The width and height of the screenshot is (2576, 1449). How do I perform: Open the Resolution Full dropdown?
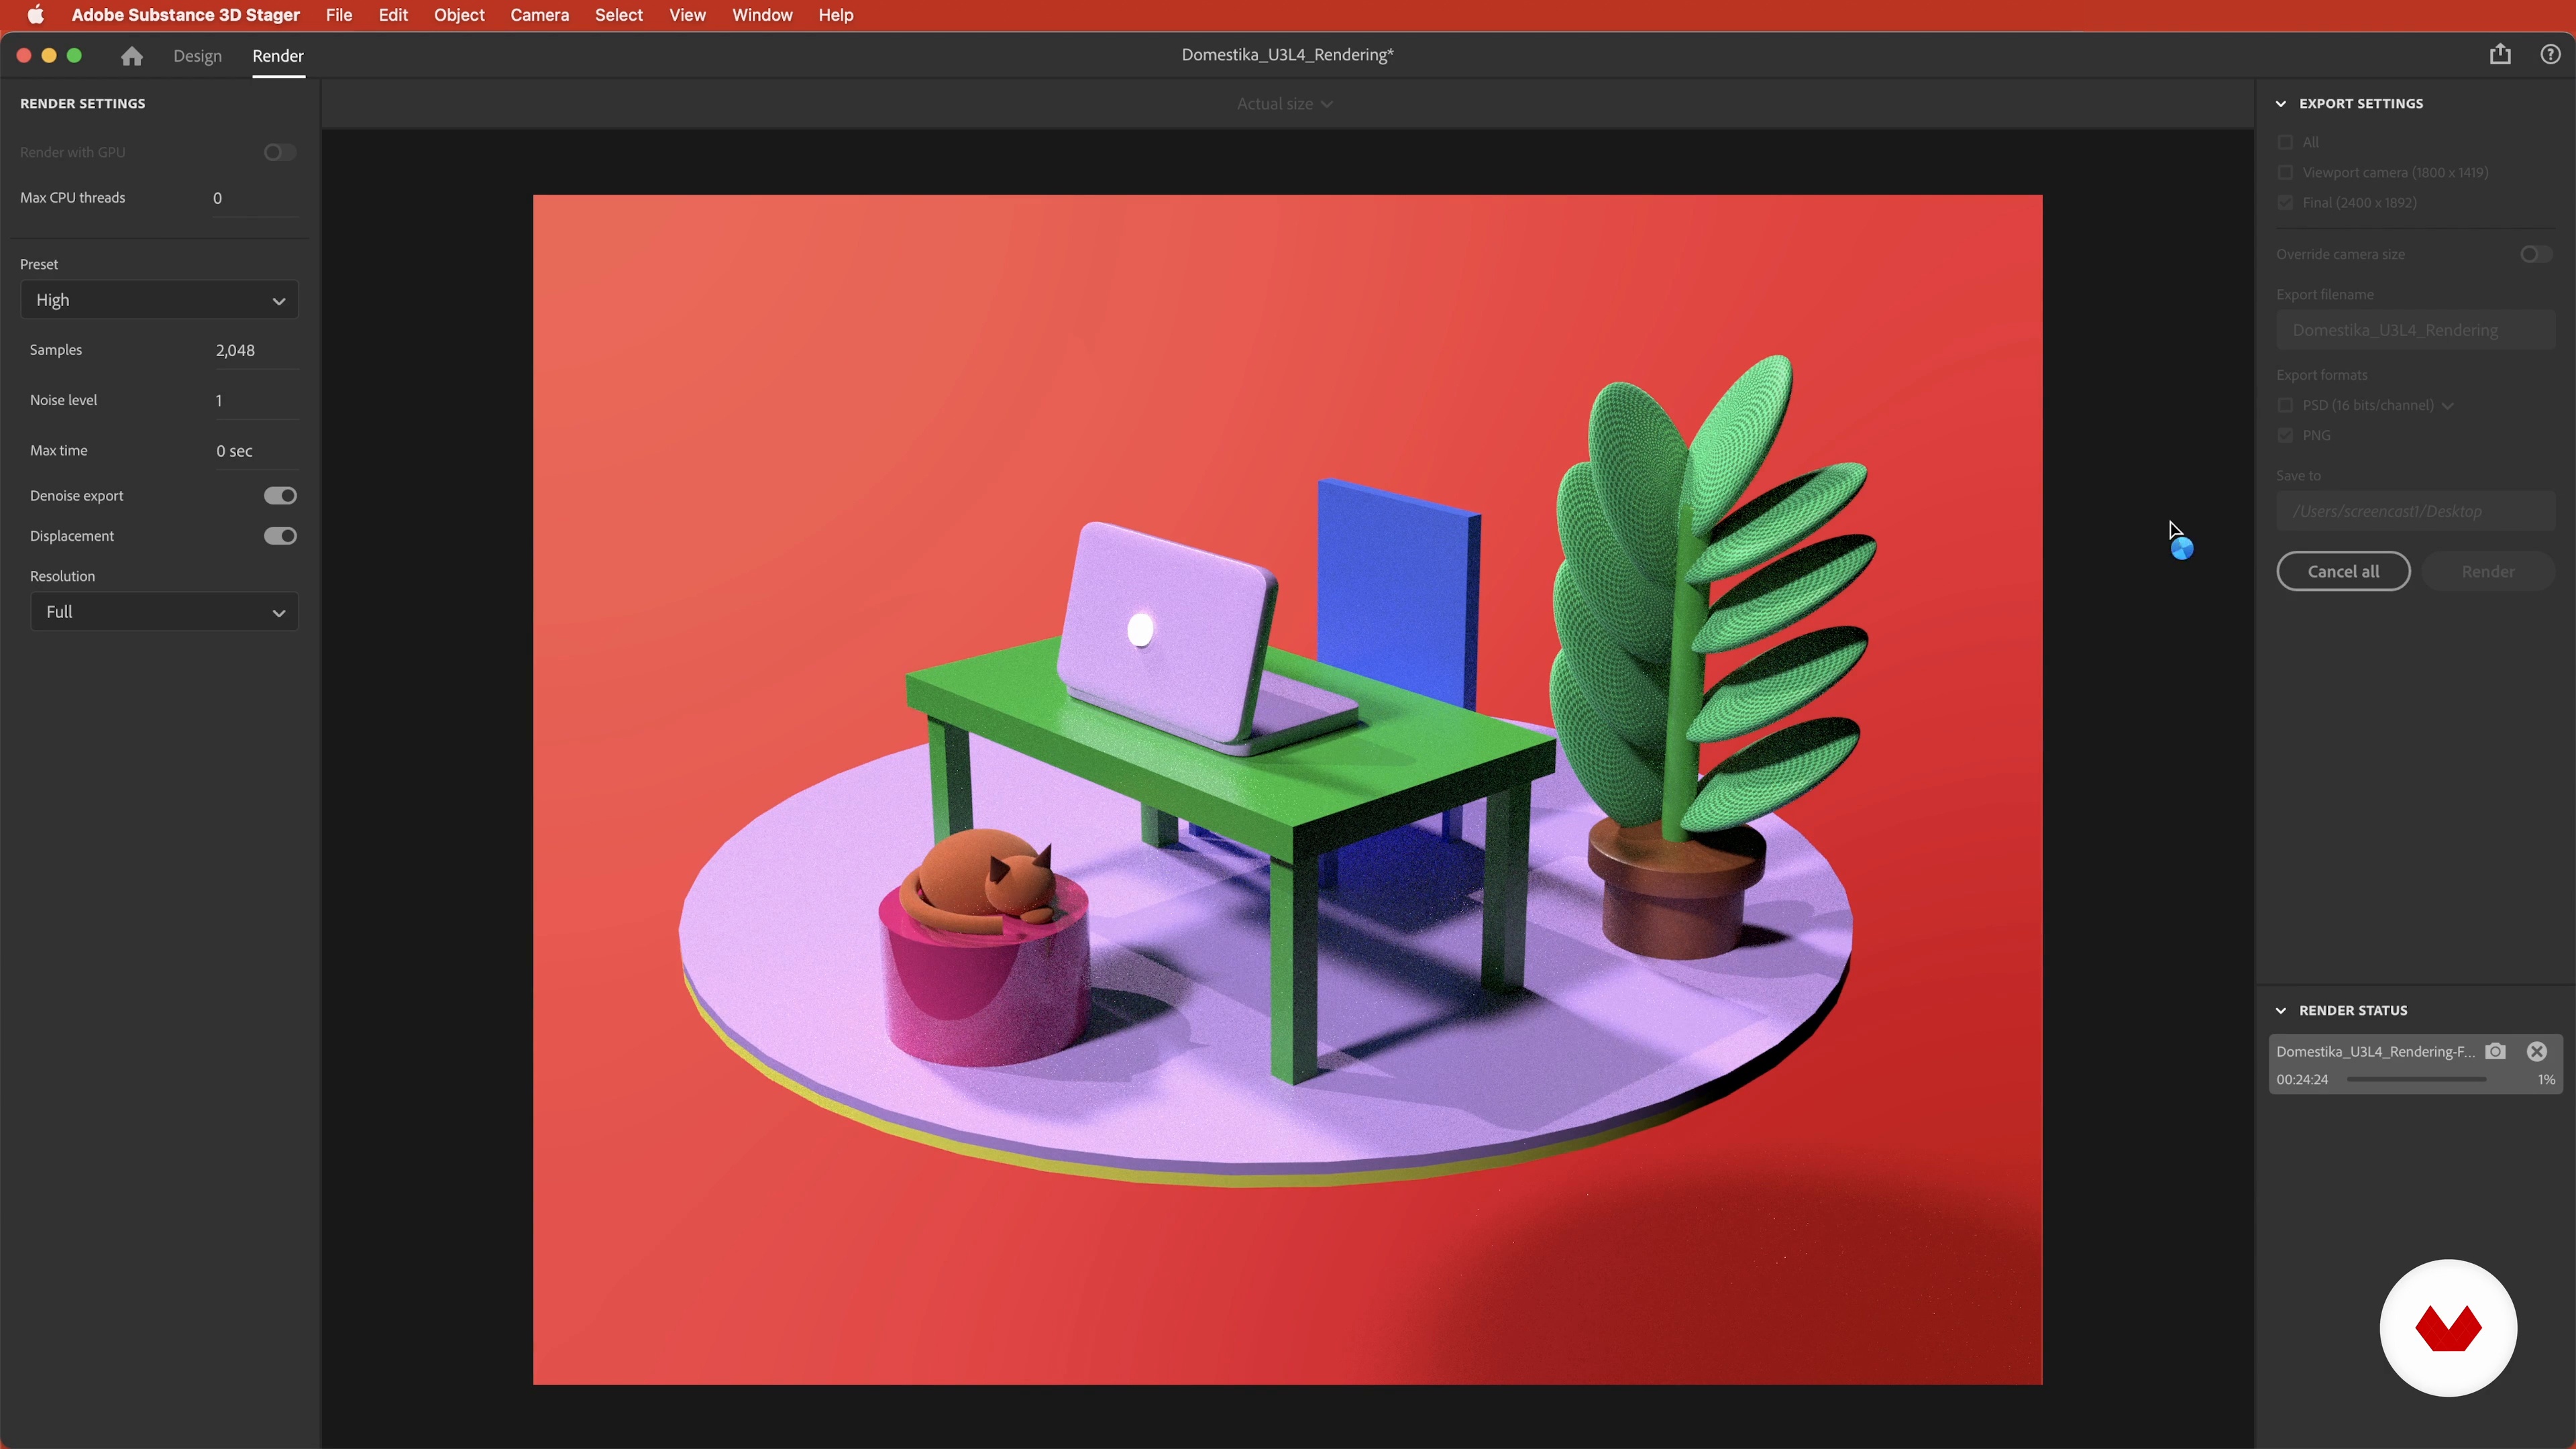164,612
